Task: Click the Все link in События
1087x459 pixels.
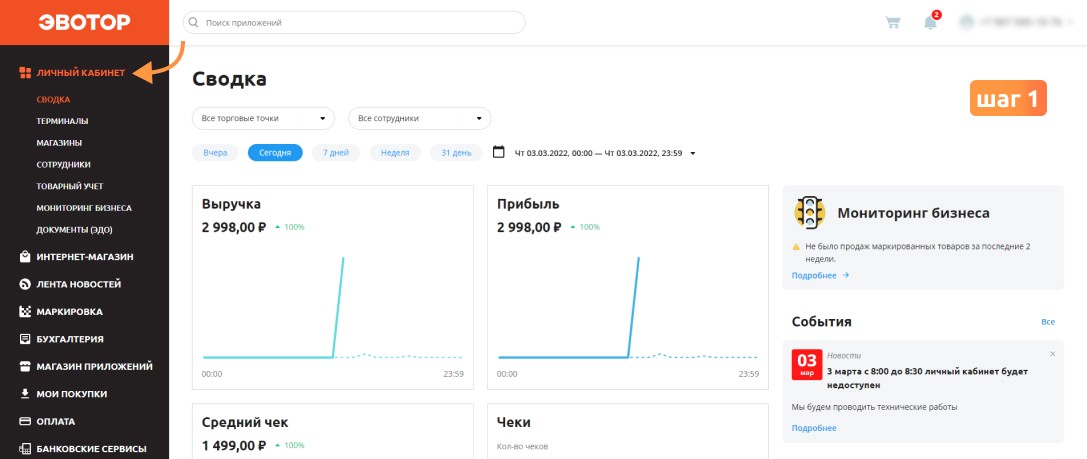Action: click(x=1048, y=322)
